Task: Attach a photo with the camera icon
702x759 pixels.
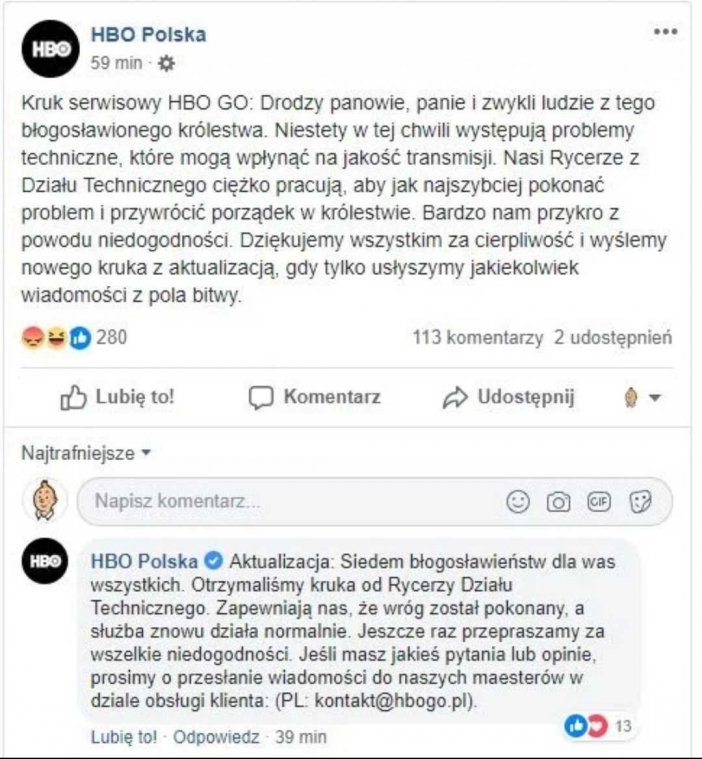Action: [558, 502]
